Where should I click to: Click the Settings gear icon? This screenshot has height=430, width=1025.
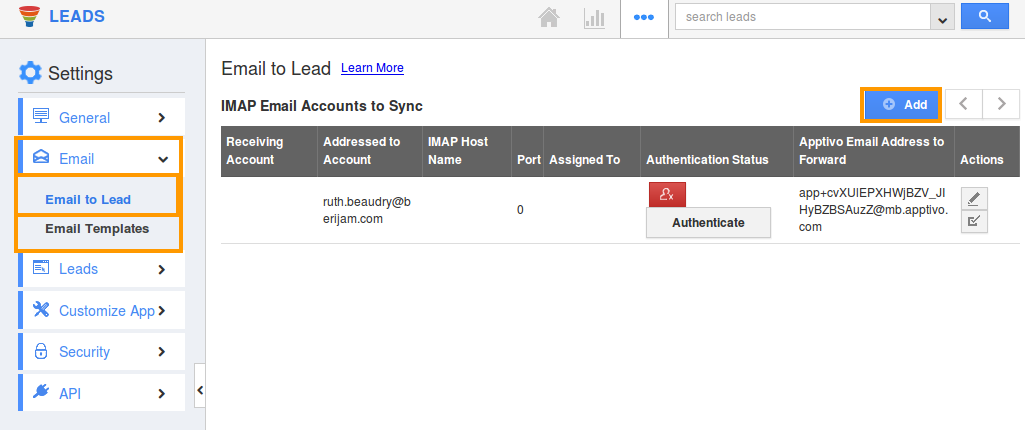coord(30,73)
